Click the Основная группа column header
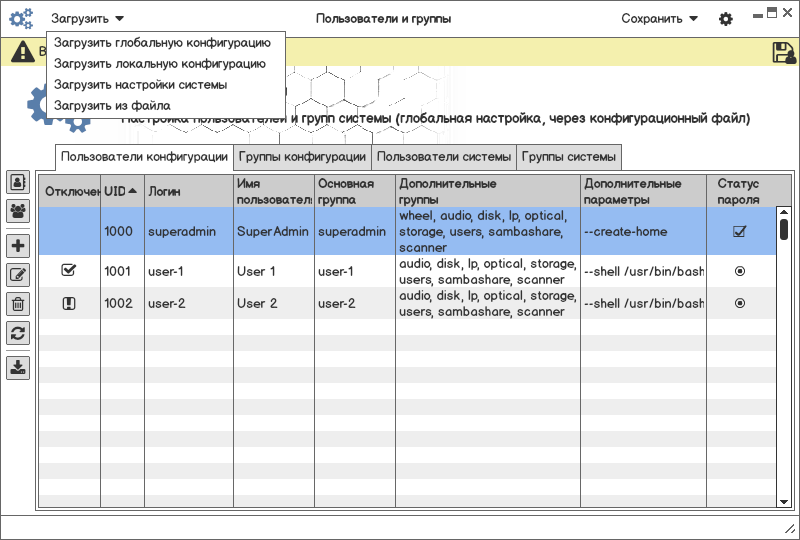This screenshot has width=800, height=540. [x=355, y=191]
